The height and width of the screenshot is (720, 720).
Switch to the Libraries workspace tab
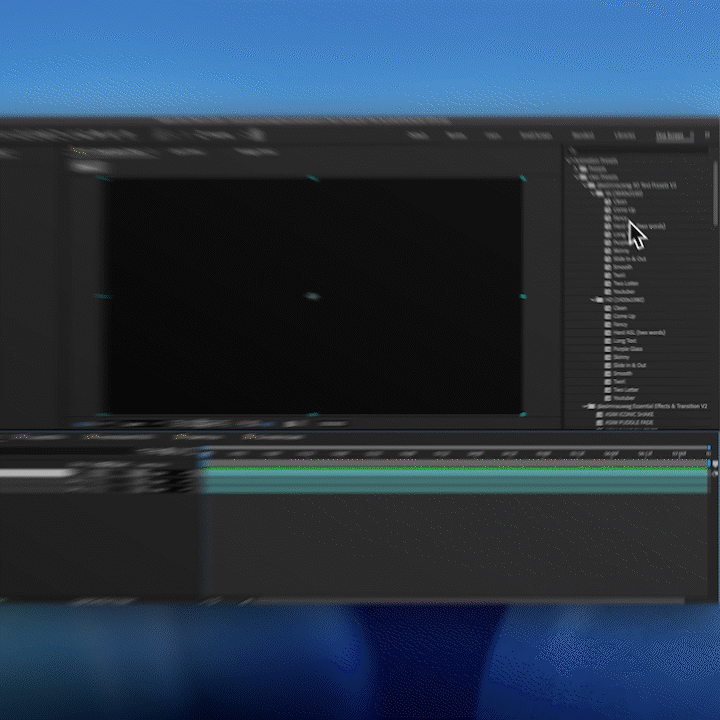624,135
